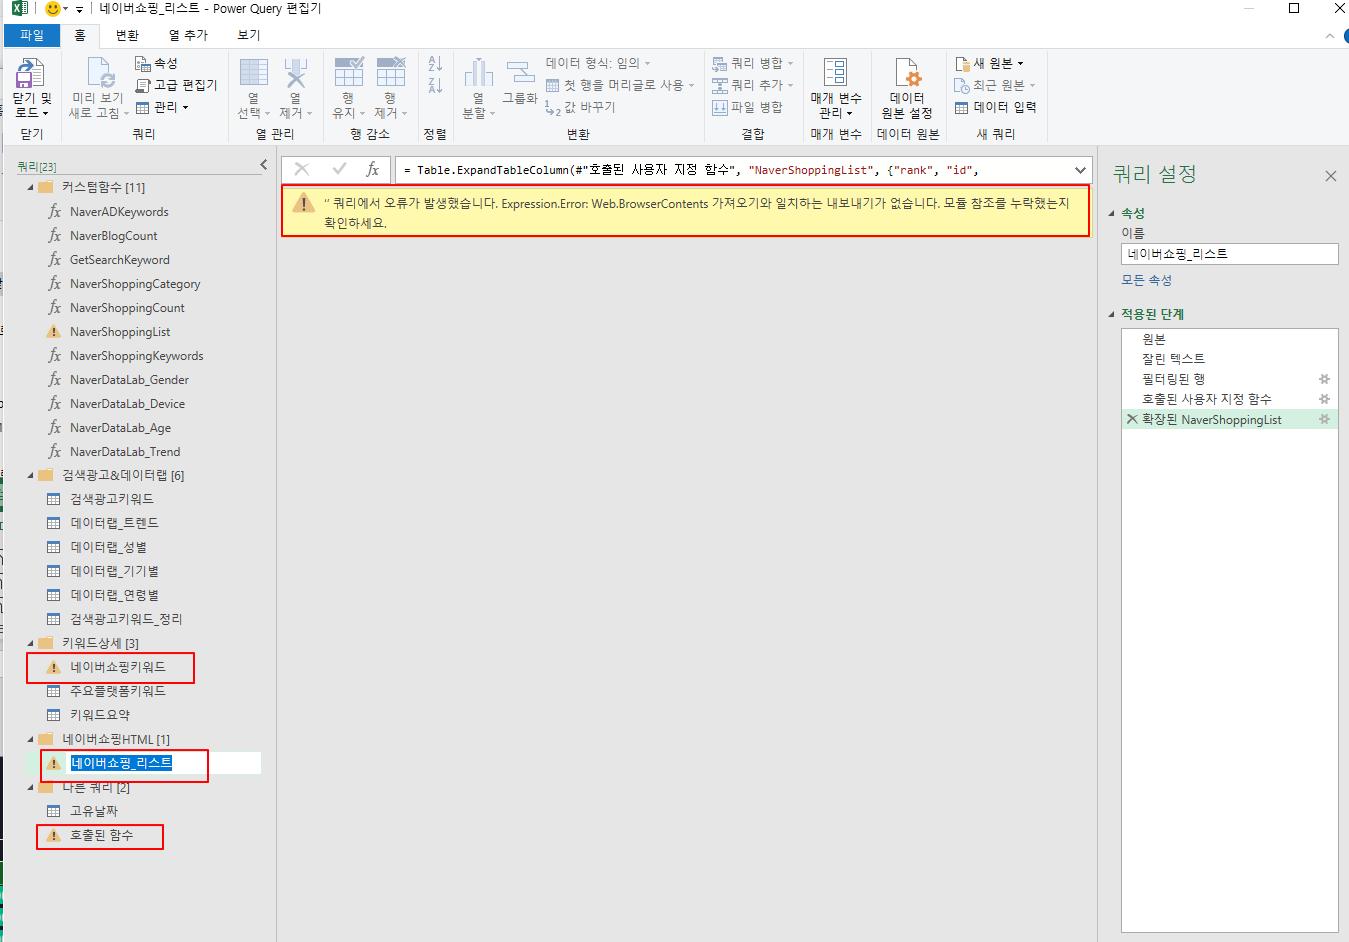Viewport: 1349px width, 942px height.
Task: Collapse the 적용된 단계 section
Action: pos(1112,314)
